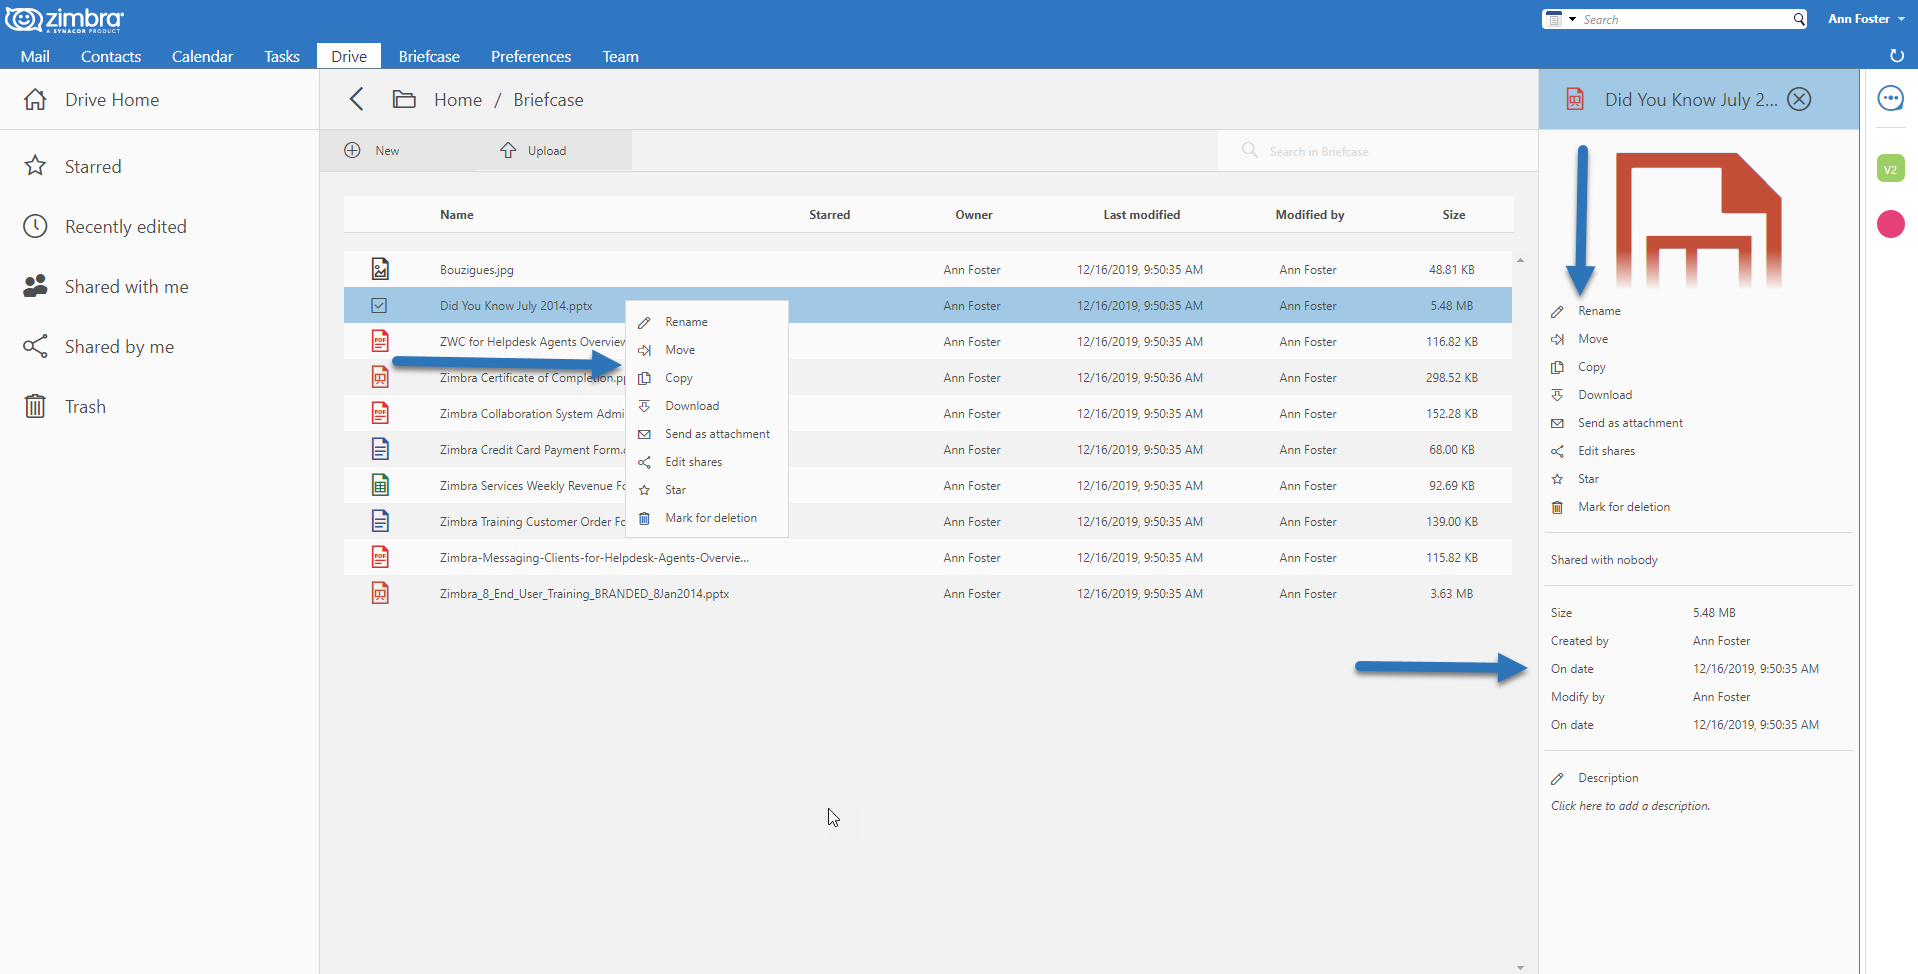The width and height of the screenshot is (1918, 974).
Task: Open the search type dropdown arrow
Action: (x=1572, y=19)
